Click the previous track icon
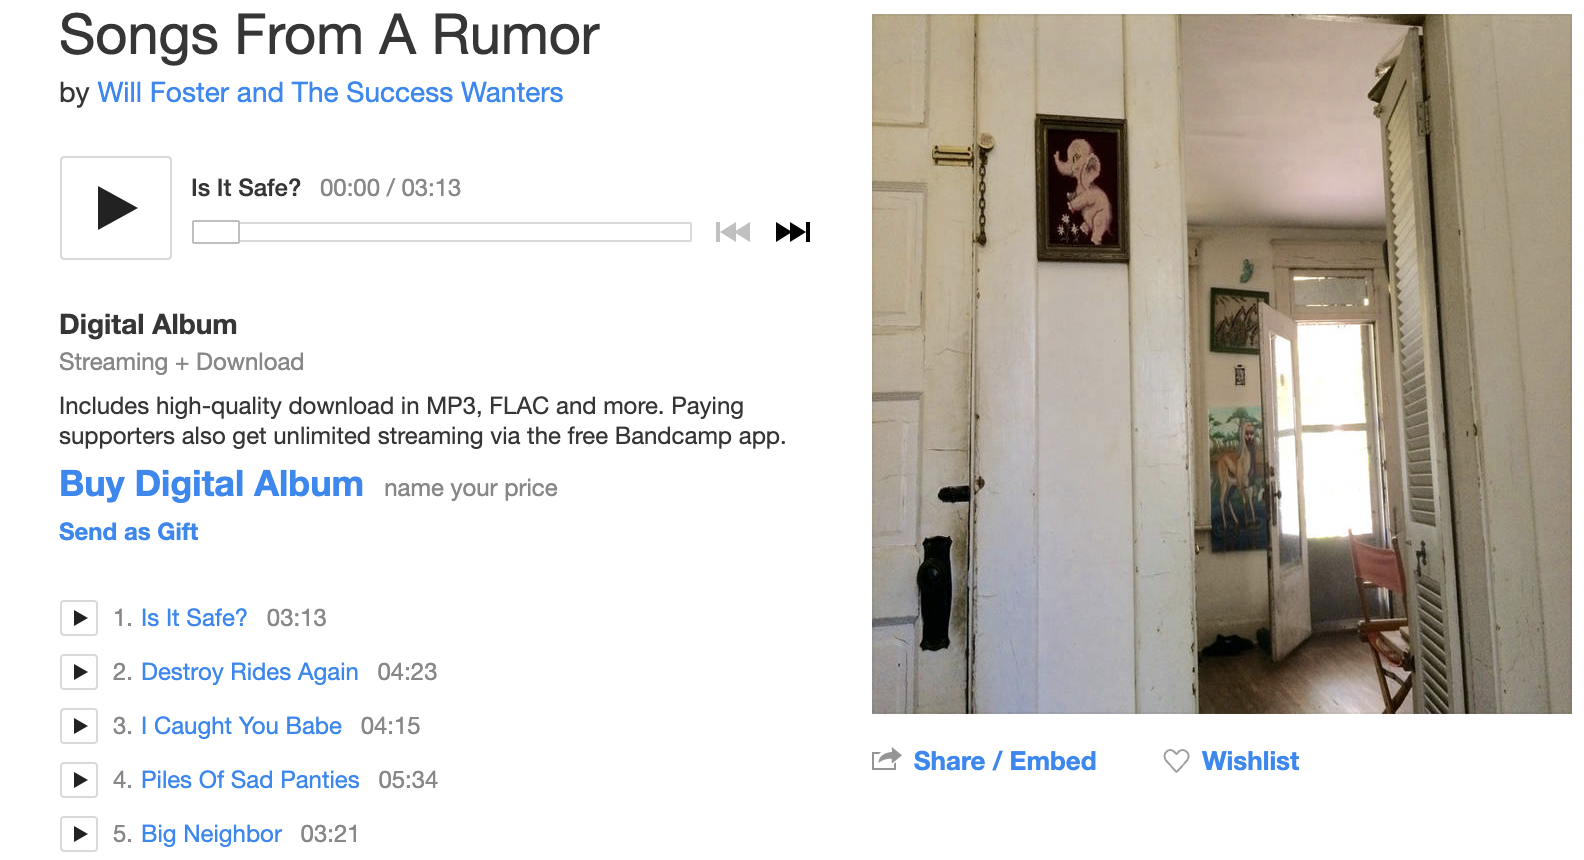Image resolution: width=1584 pixels, height=860 pixels. pos(733,232)
